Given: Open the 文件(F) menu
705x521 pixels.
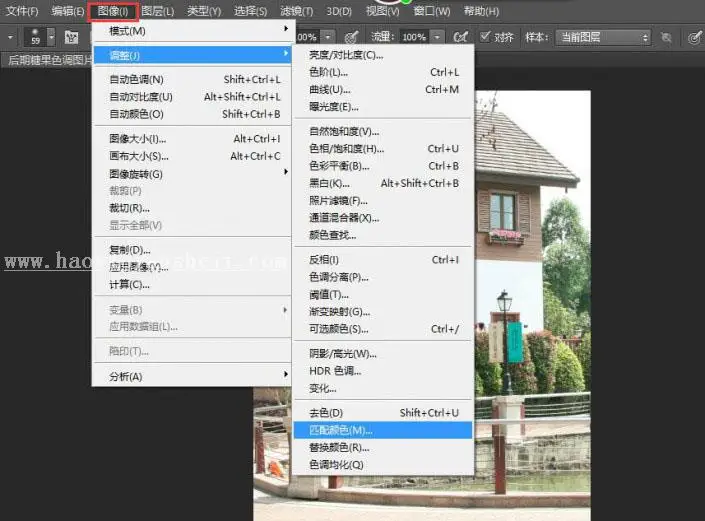Looking at the screenshot, I should point(22,11).
